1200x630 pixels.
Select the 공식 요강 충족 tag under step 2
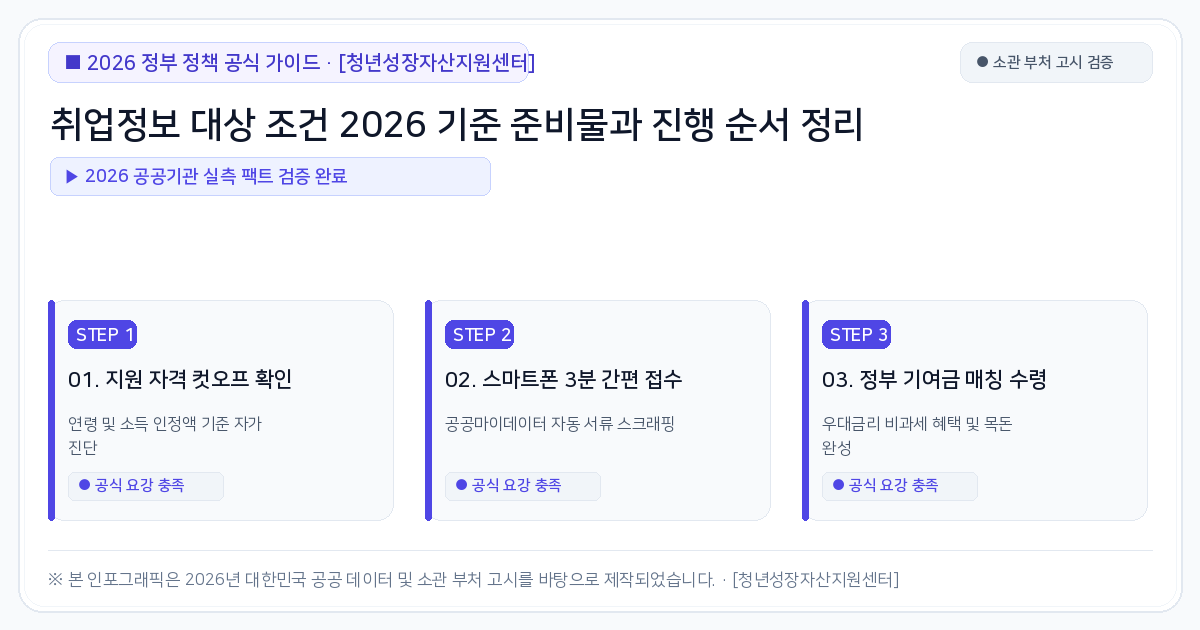(523, 486)
